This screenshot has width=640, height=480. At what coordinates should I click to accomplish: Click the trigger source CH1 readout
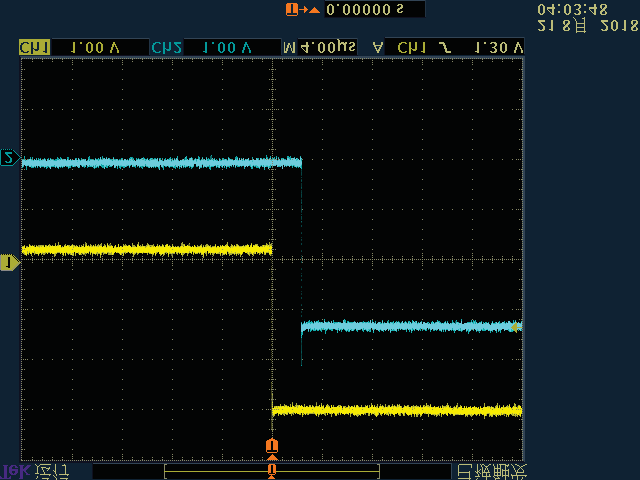(x=411, y=47)
